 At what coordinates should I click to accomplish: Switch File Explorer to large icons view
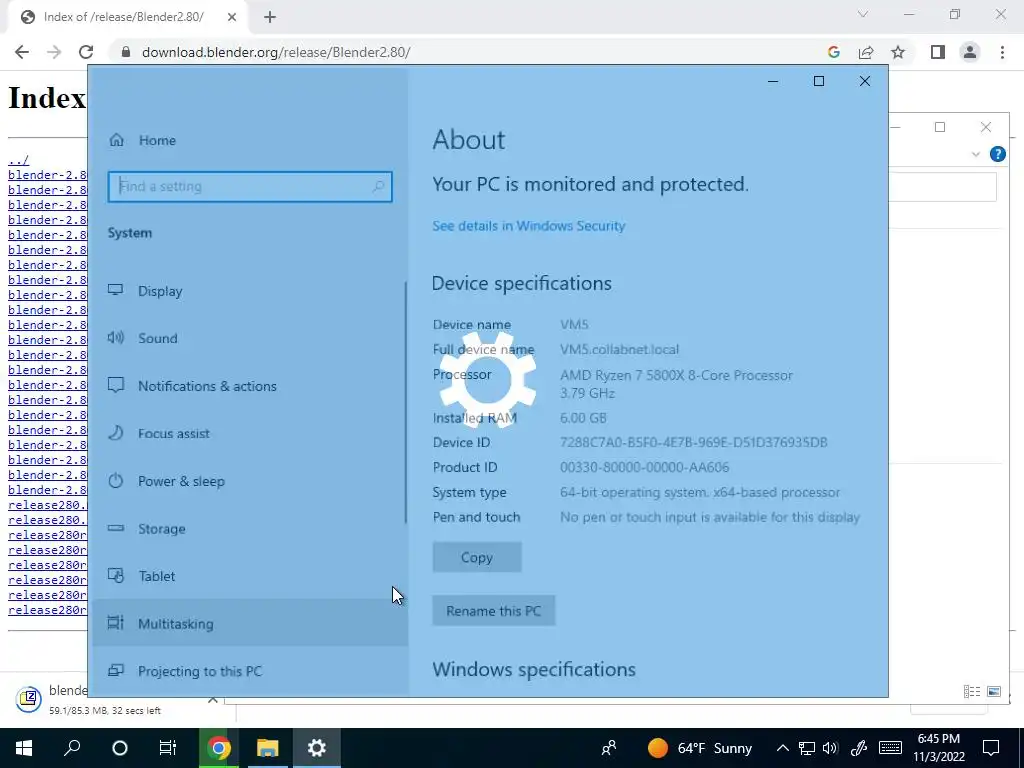point(994,692)
